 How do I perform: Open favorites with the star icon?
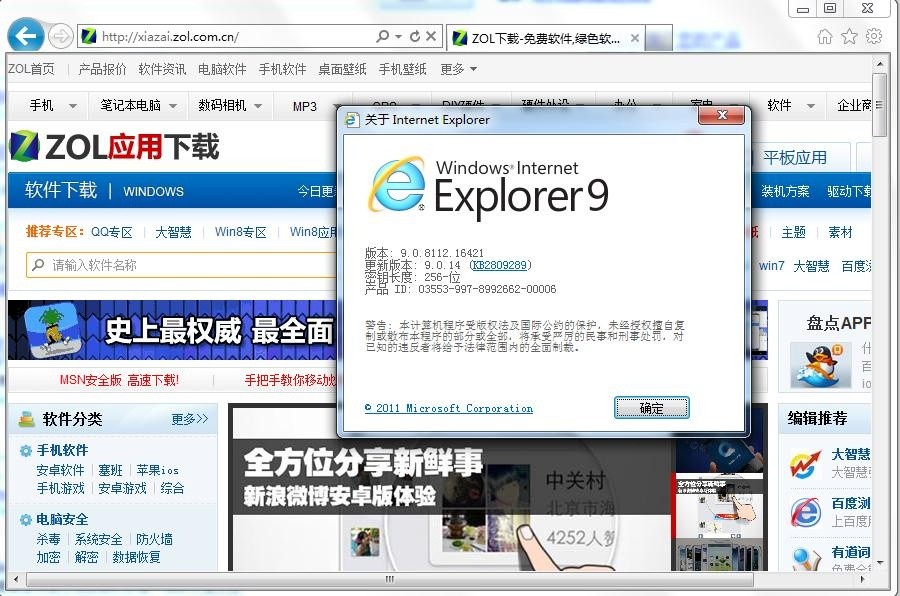click(x=850, y=34)
